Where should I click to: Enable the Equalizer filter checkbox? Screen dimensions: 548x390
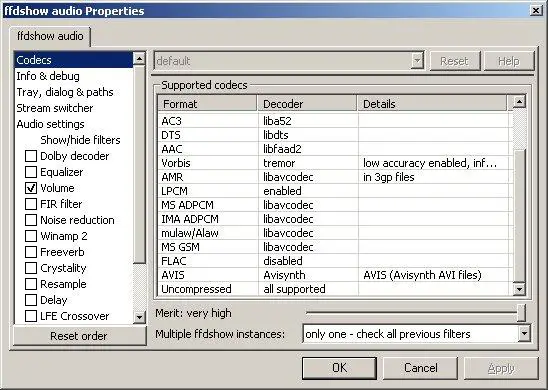(x=31, y=172)
